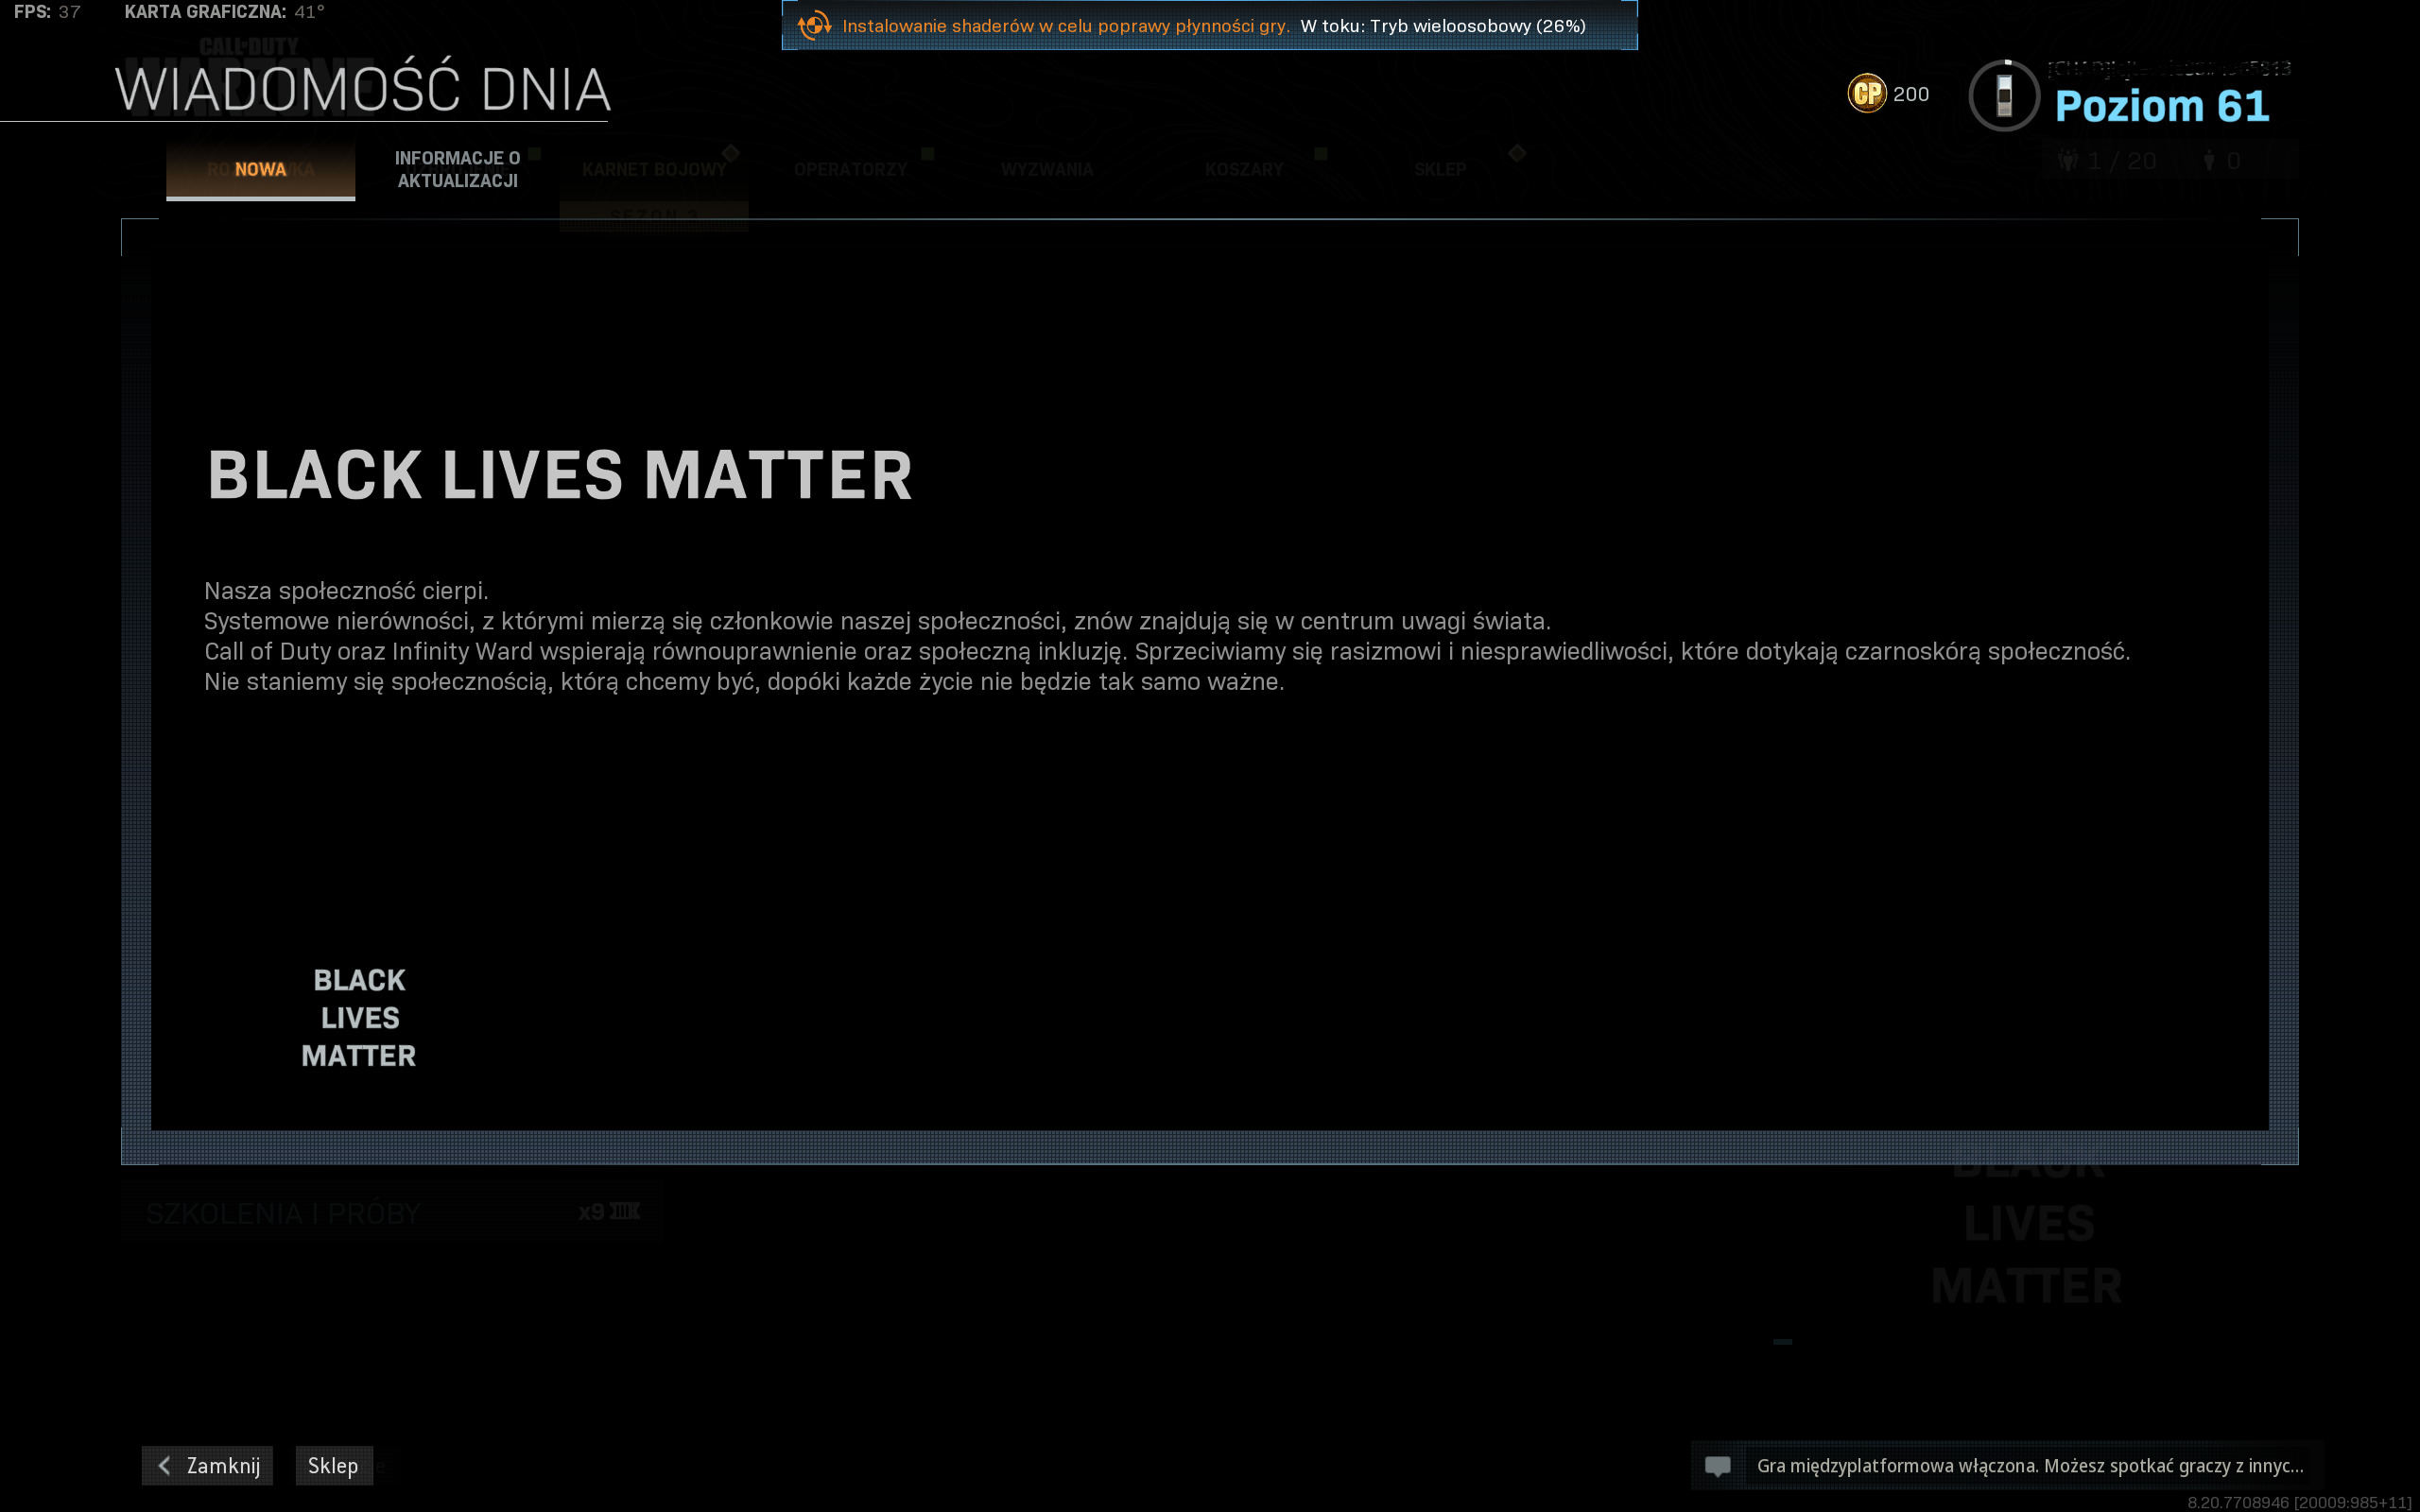Screen dimensions: 2420x1512
Task: Click the Black Lives Matter logo image
Action: coord(359,1018)
